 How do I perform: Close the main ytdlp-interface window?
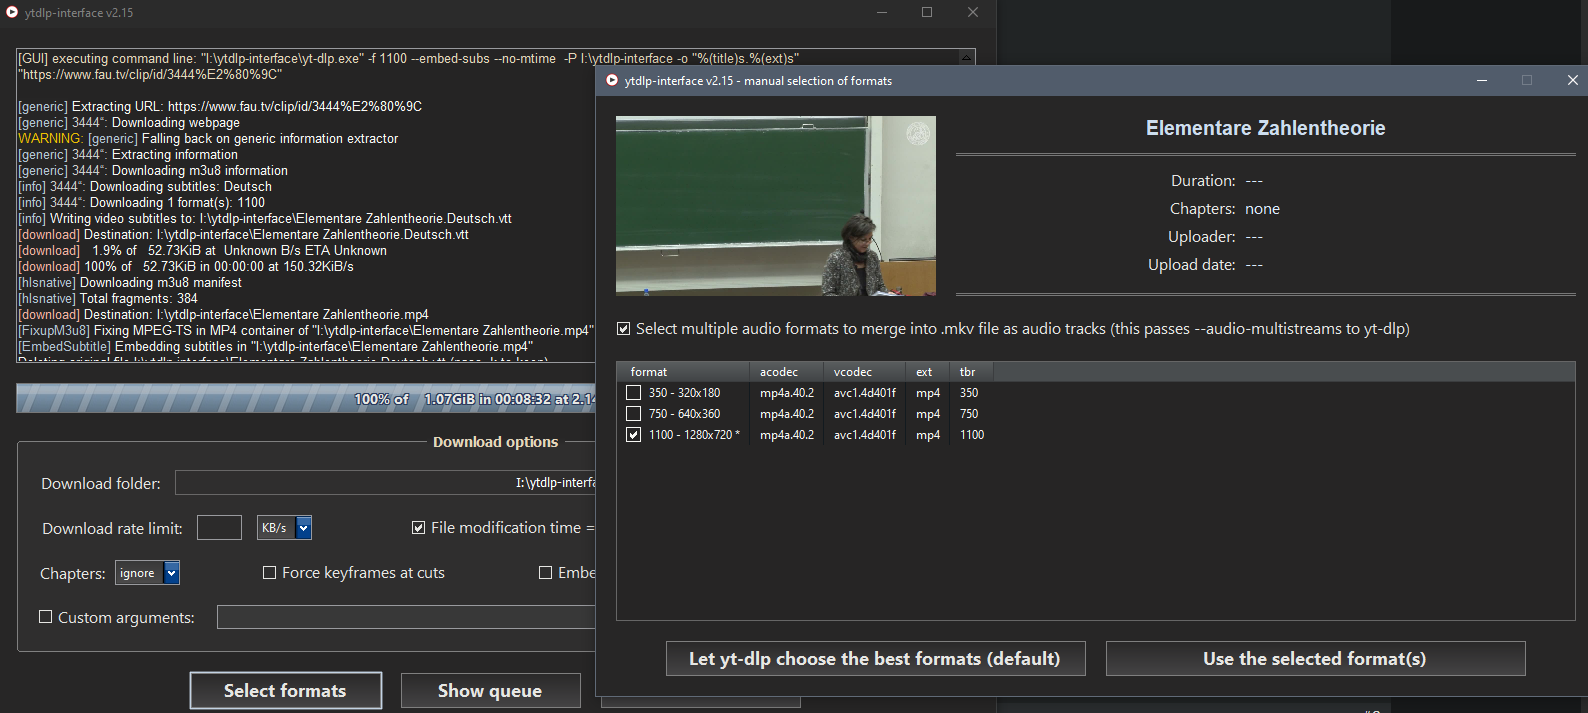[x=973, y=12]
